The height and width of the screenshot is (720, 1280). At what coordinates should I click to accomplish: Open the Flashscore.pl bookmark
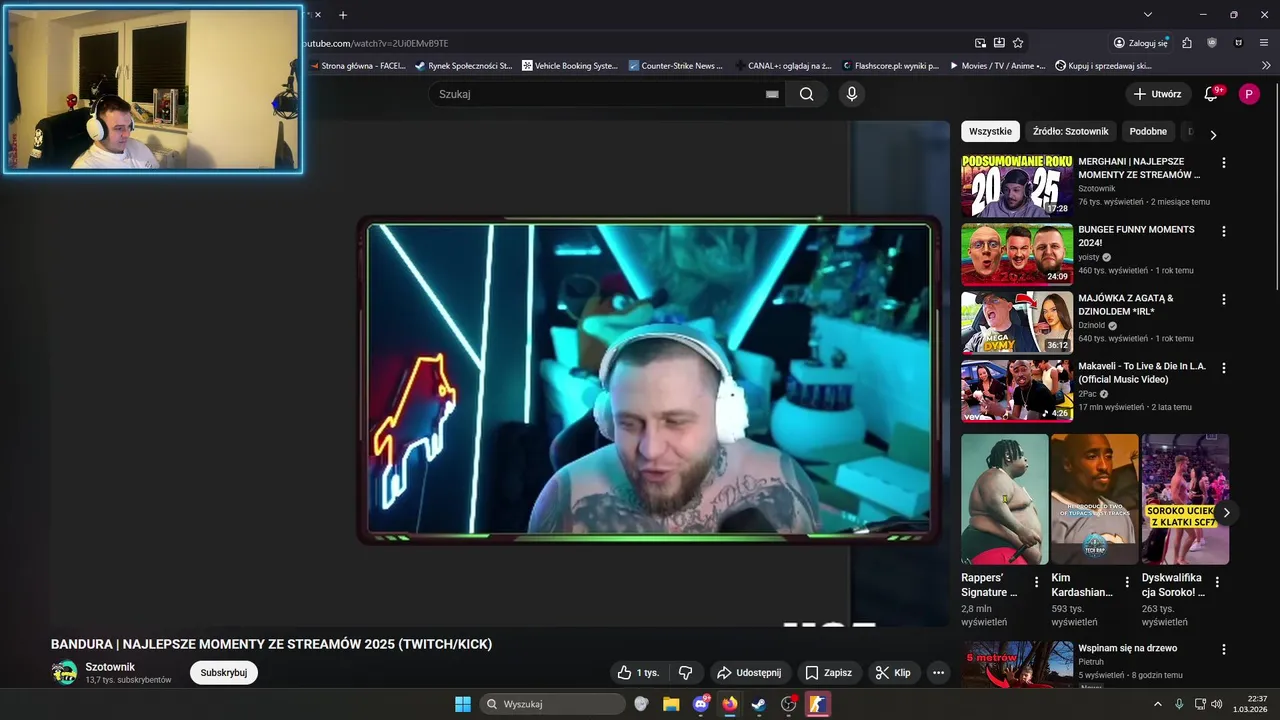coord(890,66)
